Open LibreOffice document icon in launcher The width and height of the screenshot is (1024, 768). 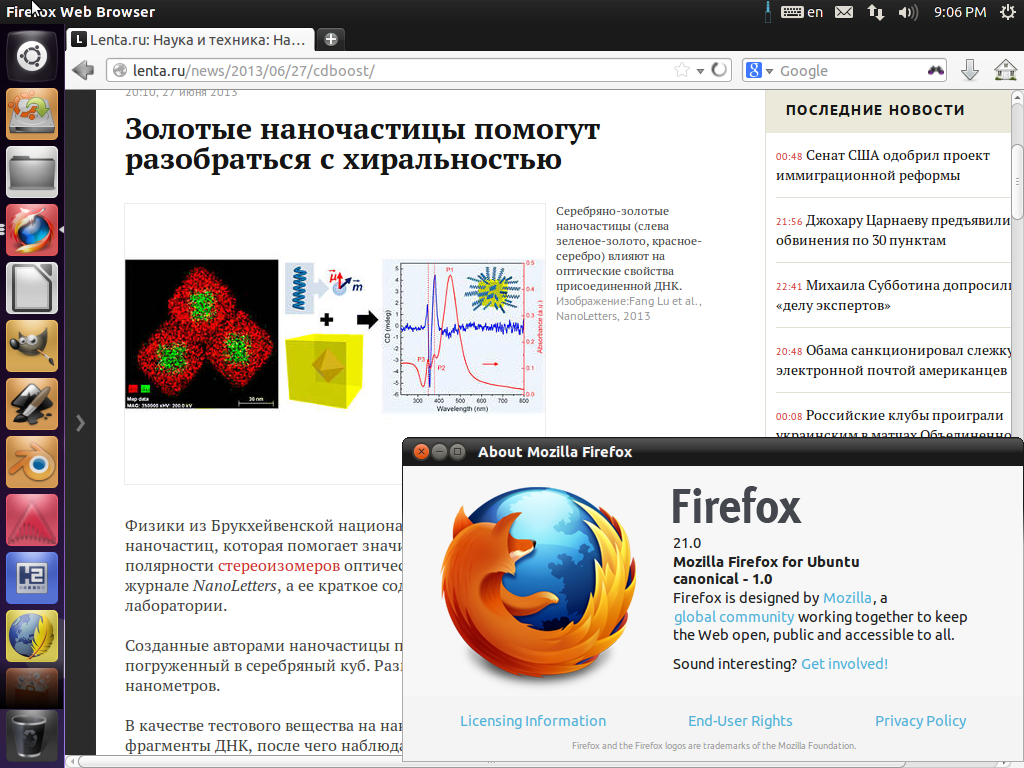[32, 288]
